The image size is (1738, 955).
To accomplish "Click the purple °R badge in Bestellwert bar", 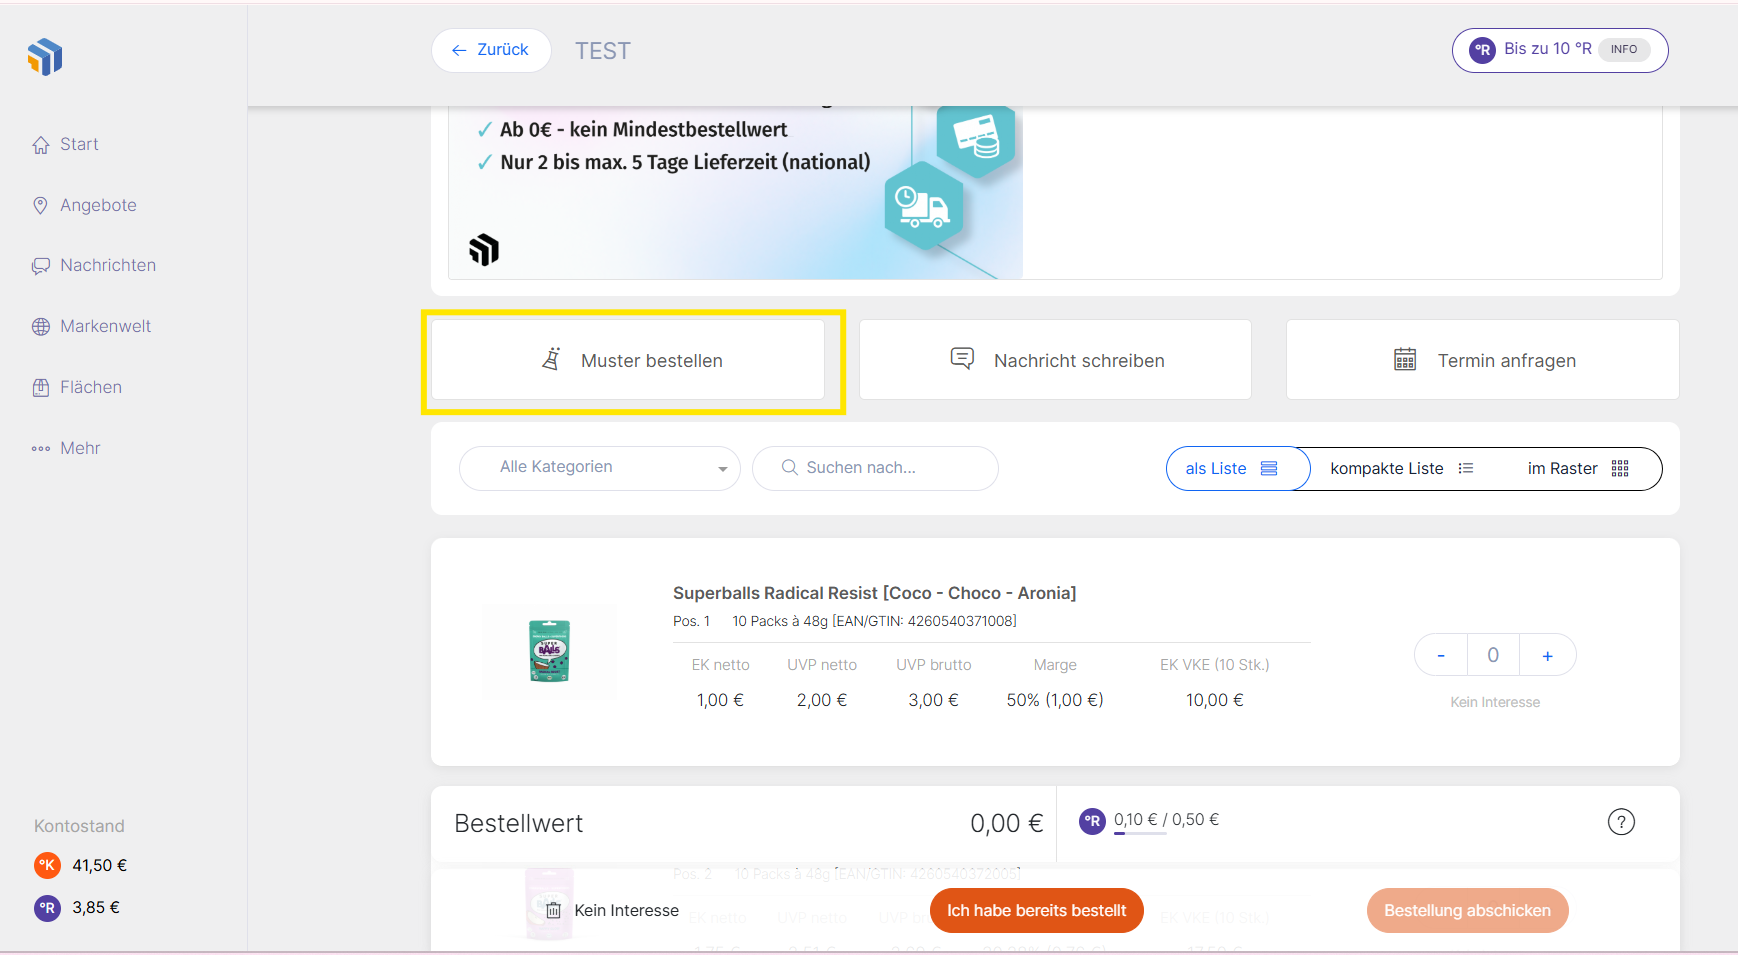I will click(1092, 821).
